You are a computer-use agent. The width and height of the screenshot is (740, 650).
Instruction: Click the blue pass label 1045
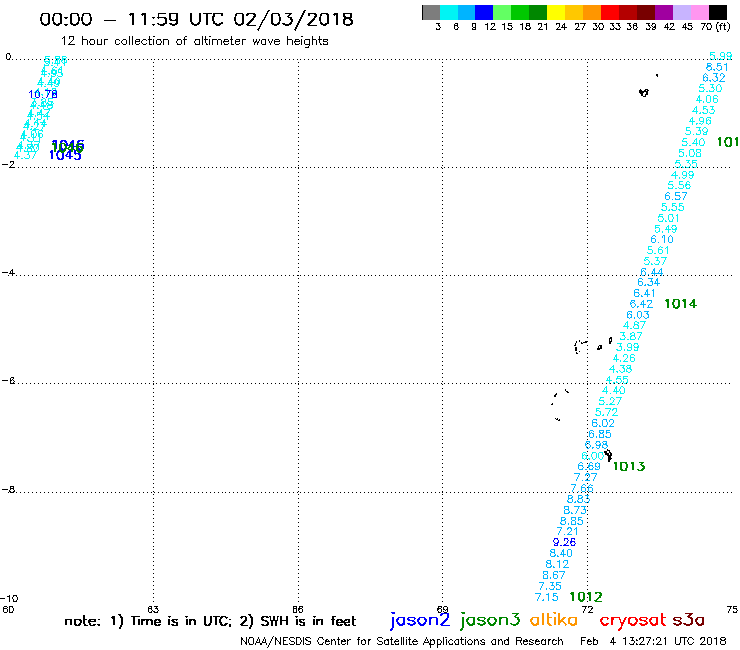[x=65, y=155]
